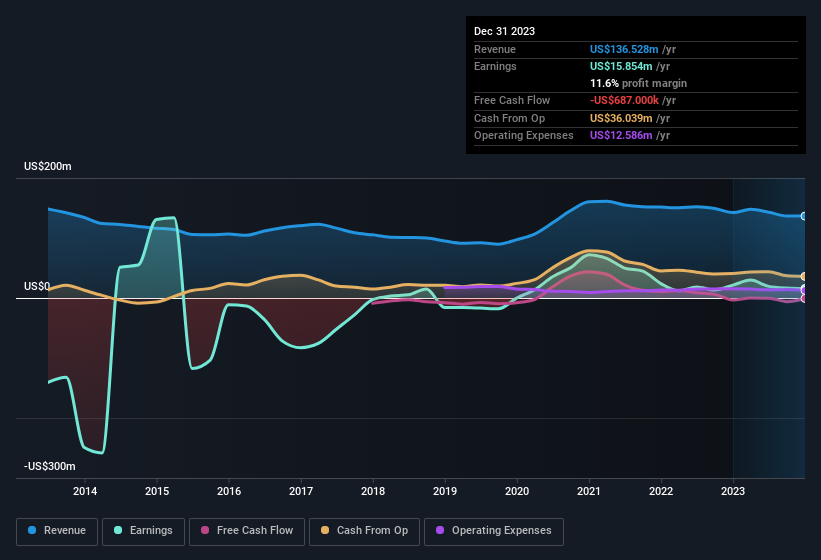Screen dimensions: 821x560
Task: Click the Free Cash Flow label in tooltip
Action: (512, 100)
